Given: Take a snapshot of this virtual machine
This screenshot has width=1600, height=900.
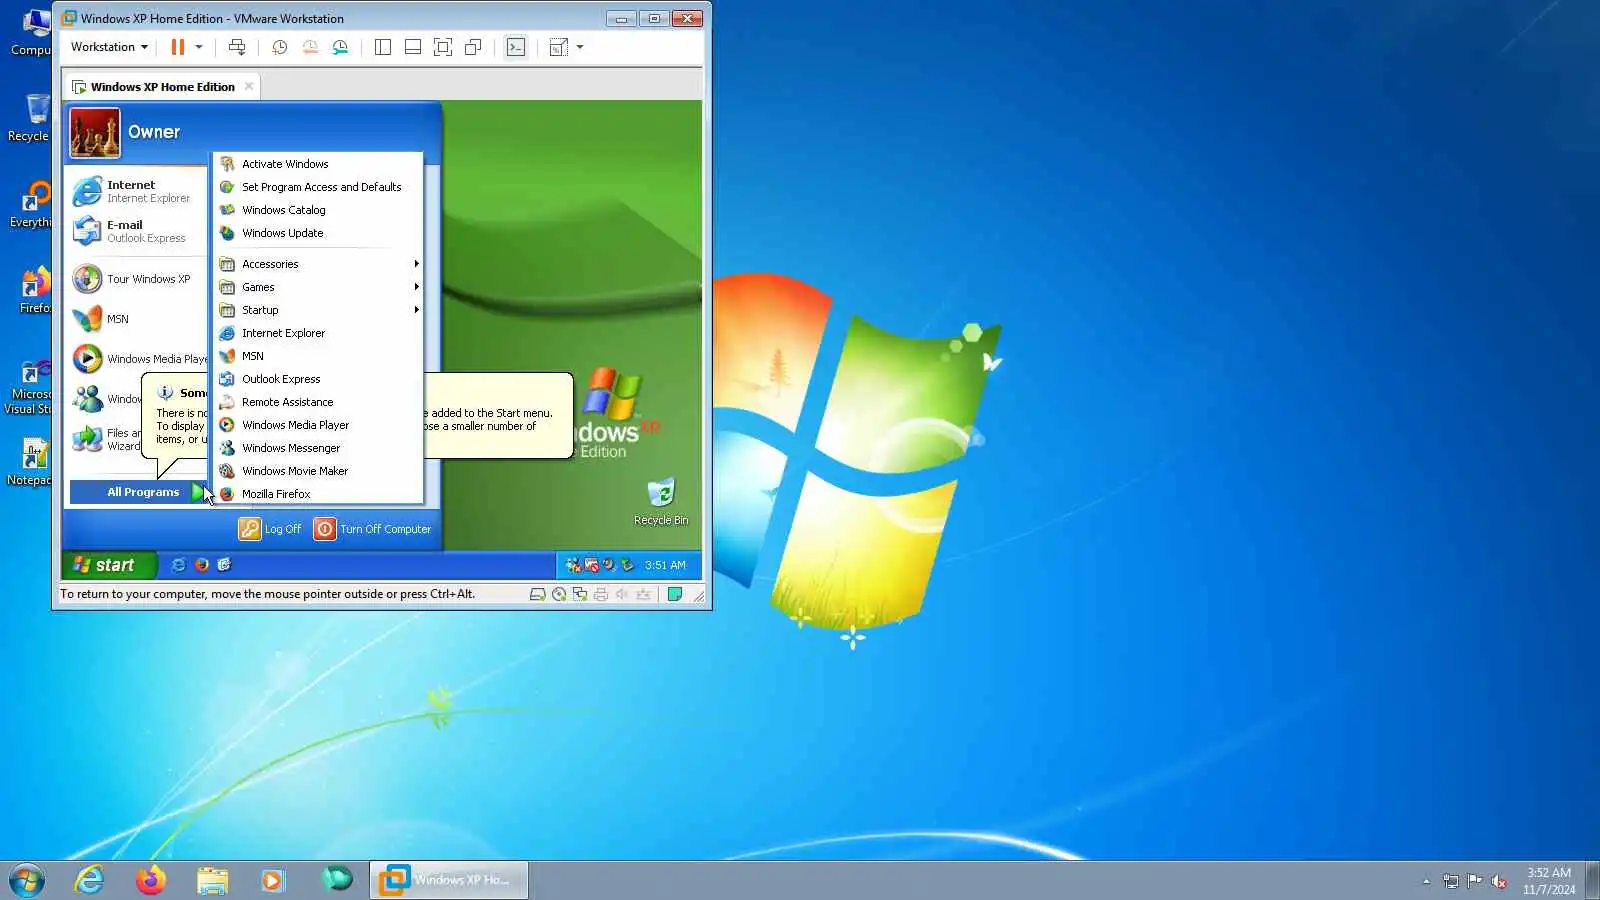Looking at the screenshot, I should [280, 47].
